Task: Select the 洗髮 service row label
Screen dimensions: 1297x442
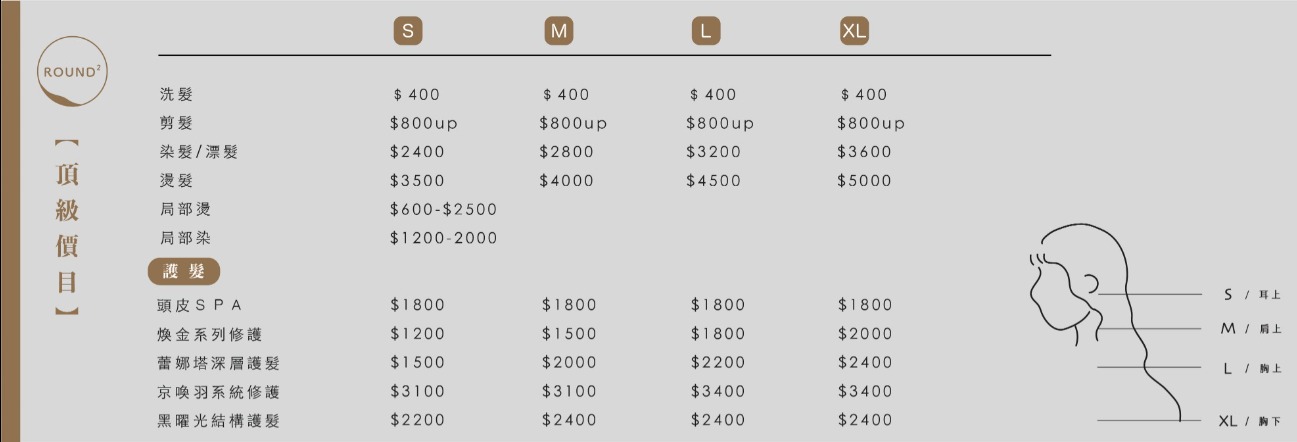Action: click(x=175, y=95)
